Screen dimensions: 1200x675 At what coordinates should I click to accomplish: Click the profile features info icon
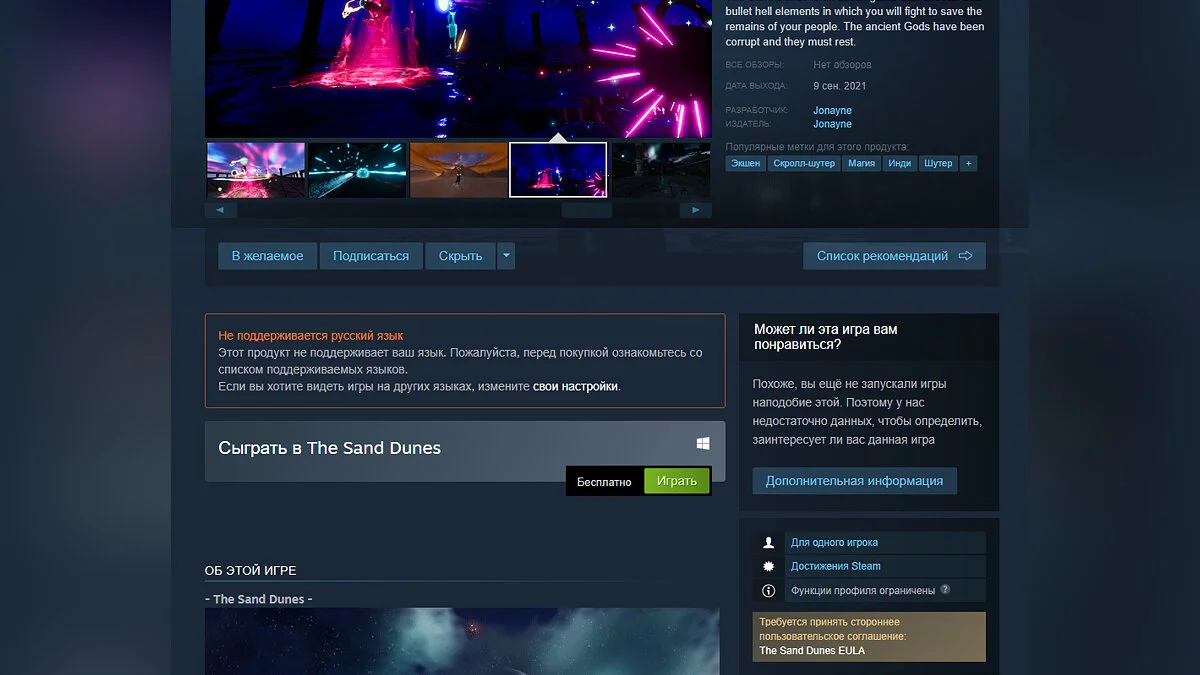pos(768,590)
